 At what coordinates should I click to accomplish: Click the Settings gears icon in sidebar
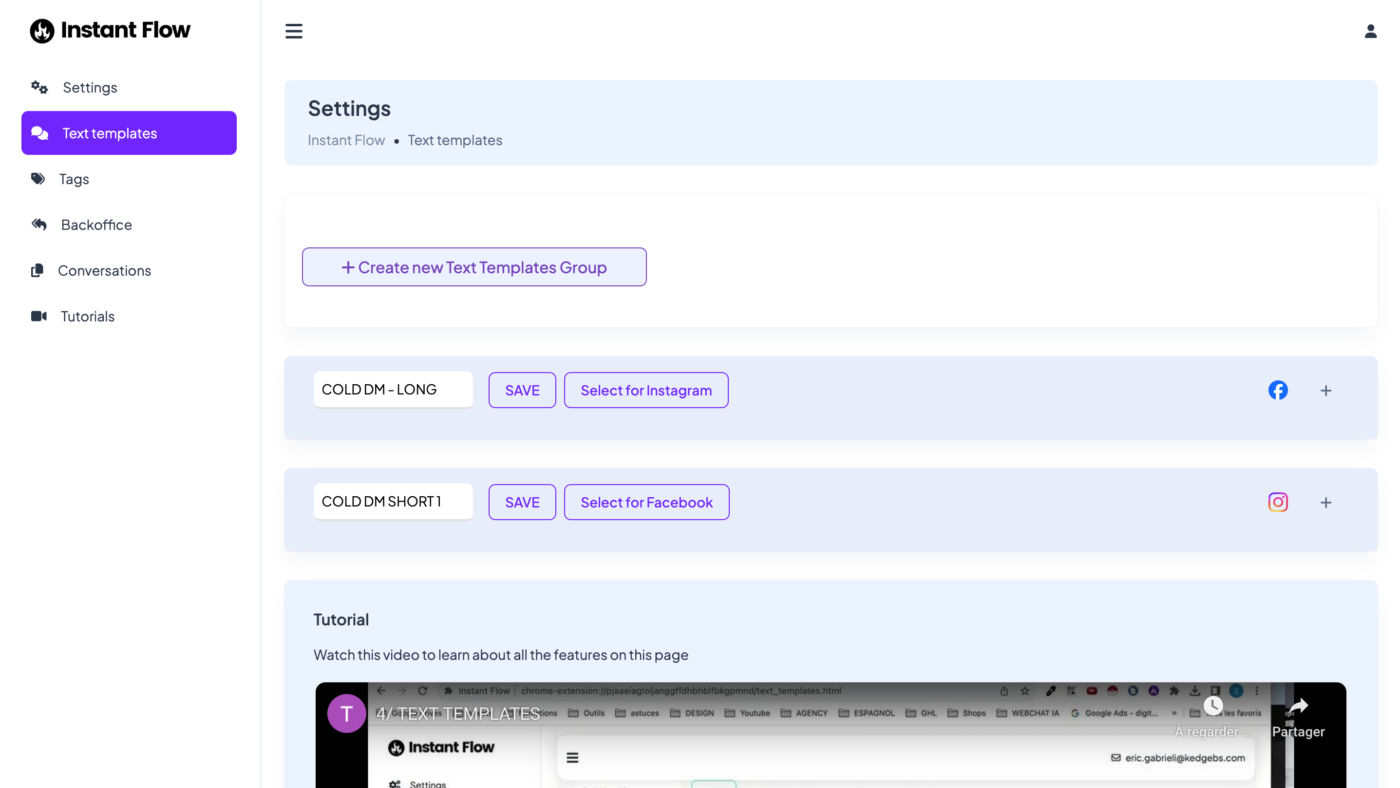[x=39, y=87]
